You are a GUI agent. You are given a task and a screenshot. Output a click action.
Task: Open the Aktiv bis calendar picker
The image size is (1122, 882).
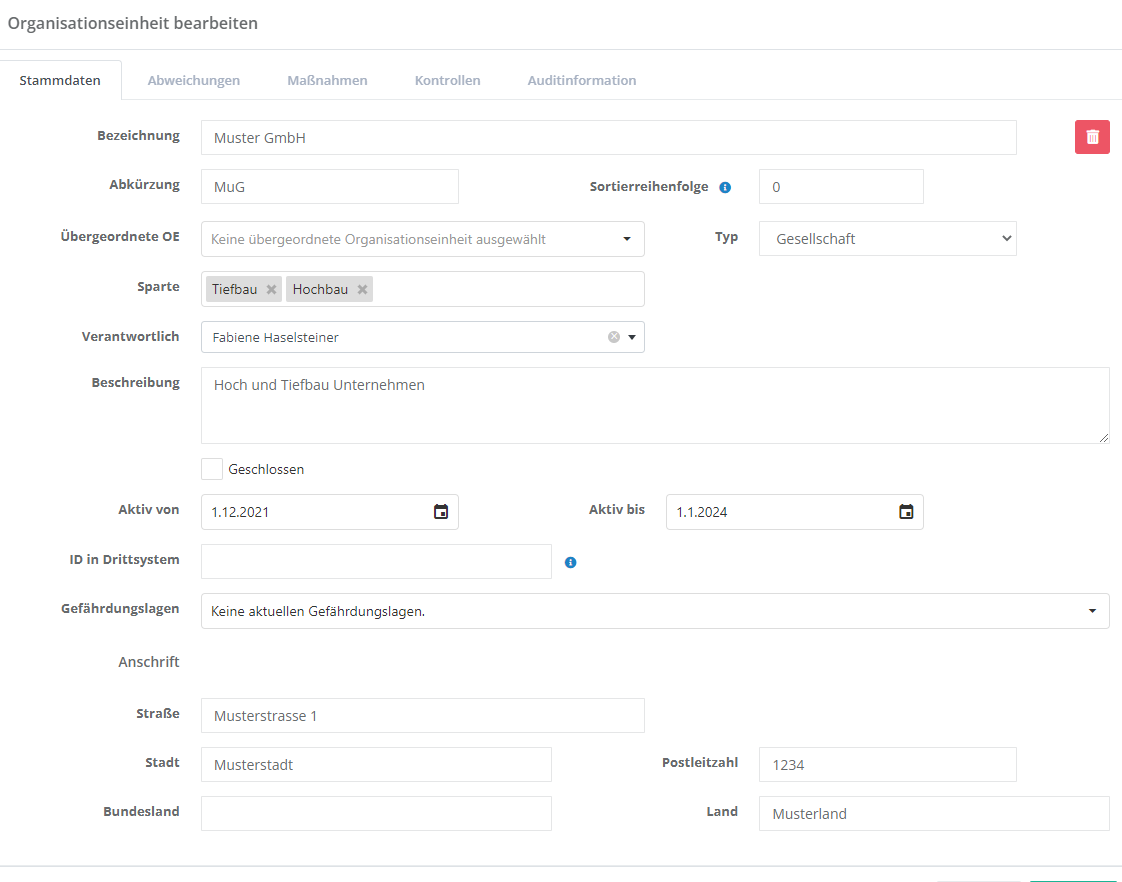(x=905, y=512)
